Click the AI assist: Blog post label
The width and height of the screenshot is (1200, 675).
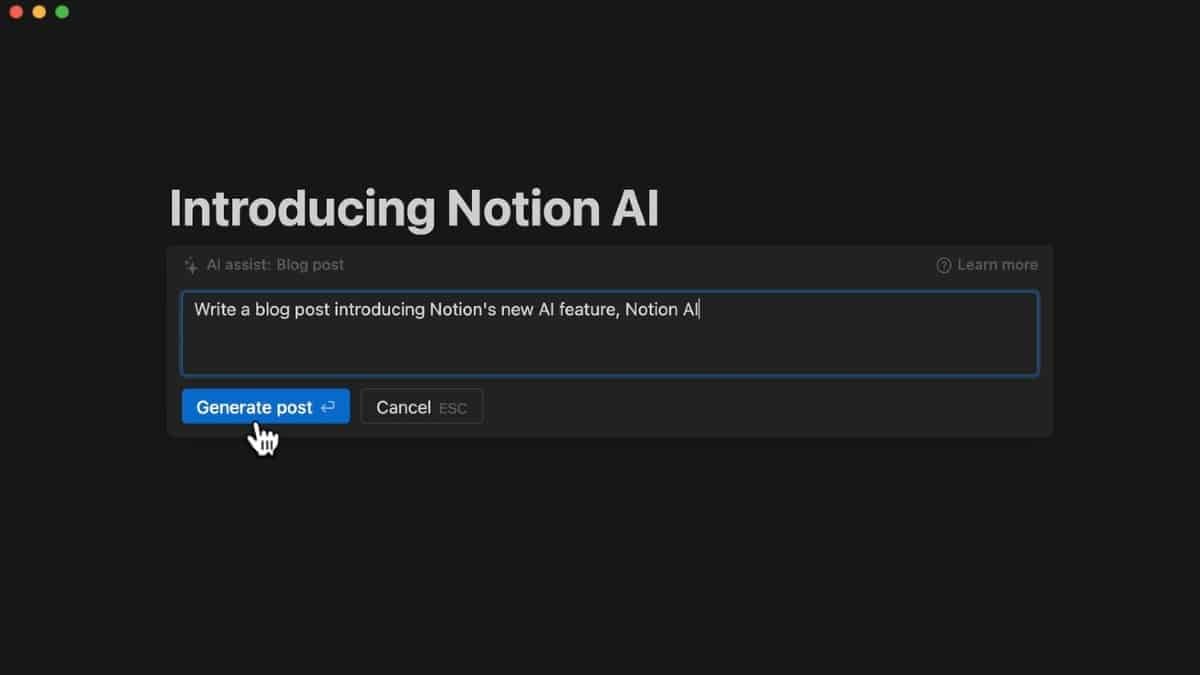(275, 265)
